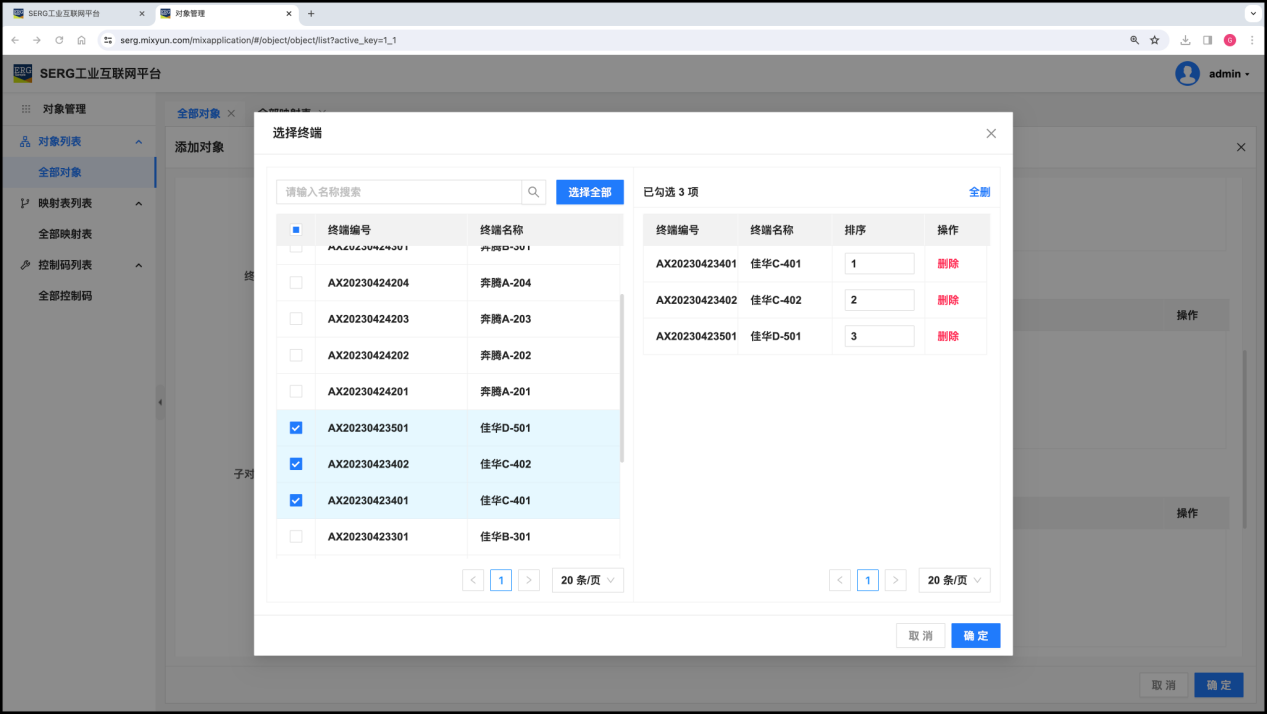Click the sidebar collapse handle arrow
1267x714 pixels.
160,402
